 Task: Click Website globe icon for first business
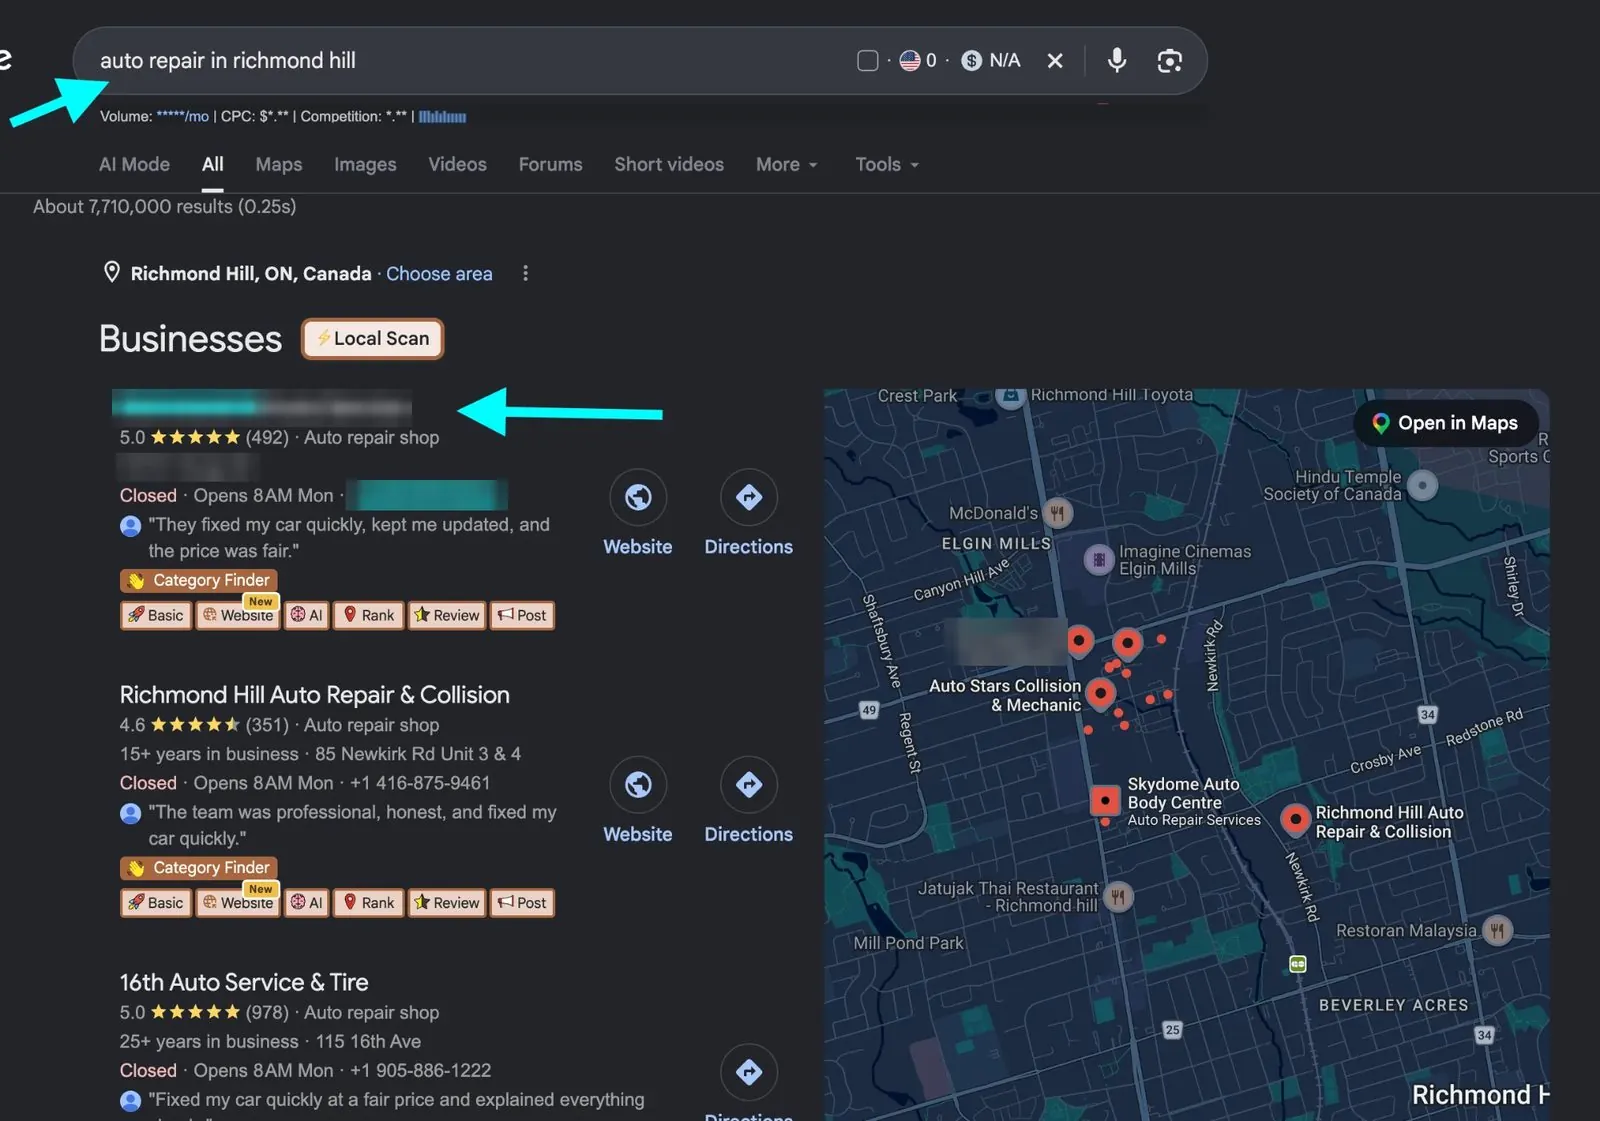point(638,497)
